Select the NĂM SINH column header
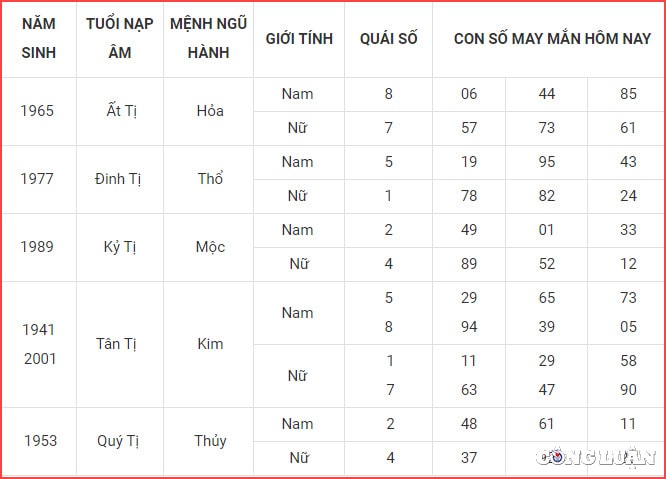This screenshot has height=479, width=666. (x=39, y=38)
